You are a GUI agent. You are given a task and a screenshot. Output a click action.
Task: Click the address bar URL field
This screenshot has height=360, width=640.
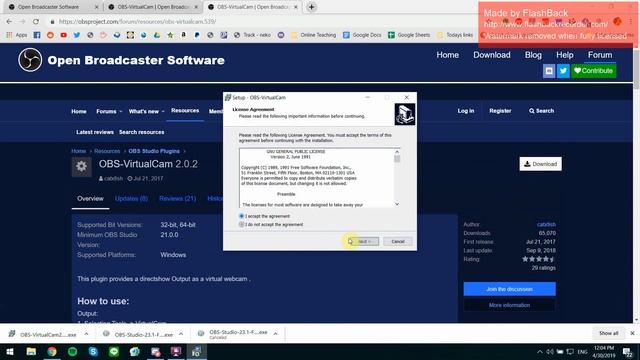261,22
